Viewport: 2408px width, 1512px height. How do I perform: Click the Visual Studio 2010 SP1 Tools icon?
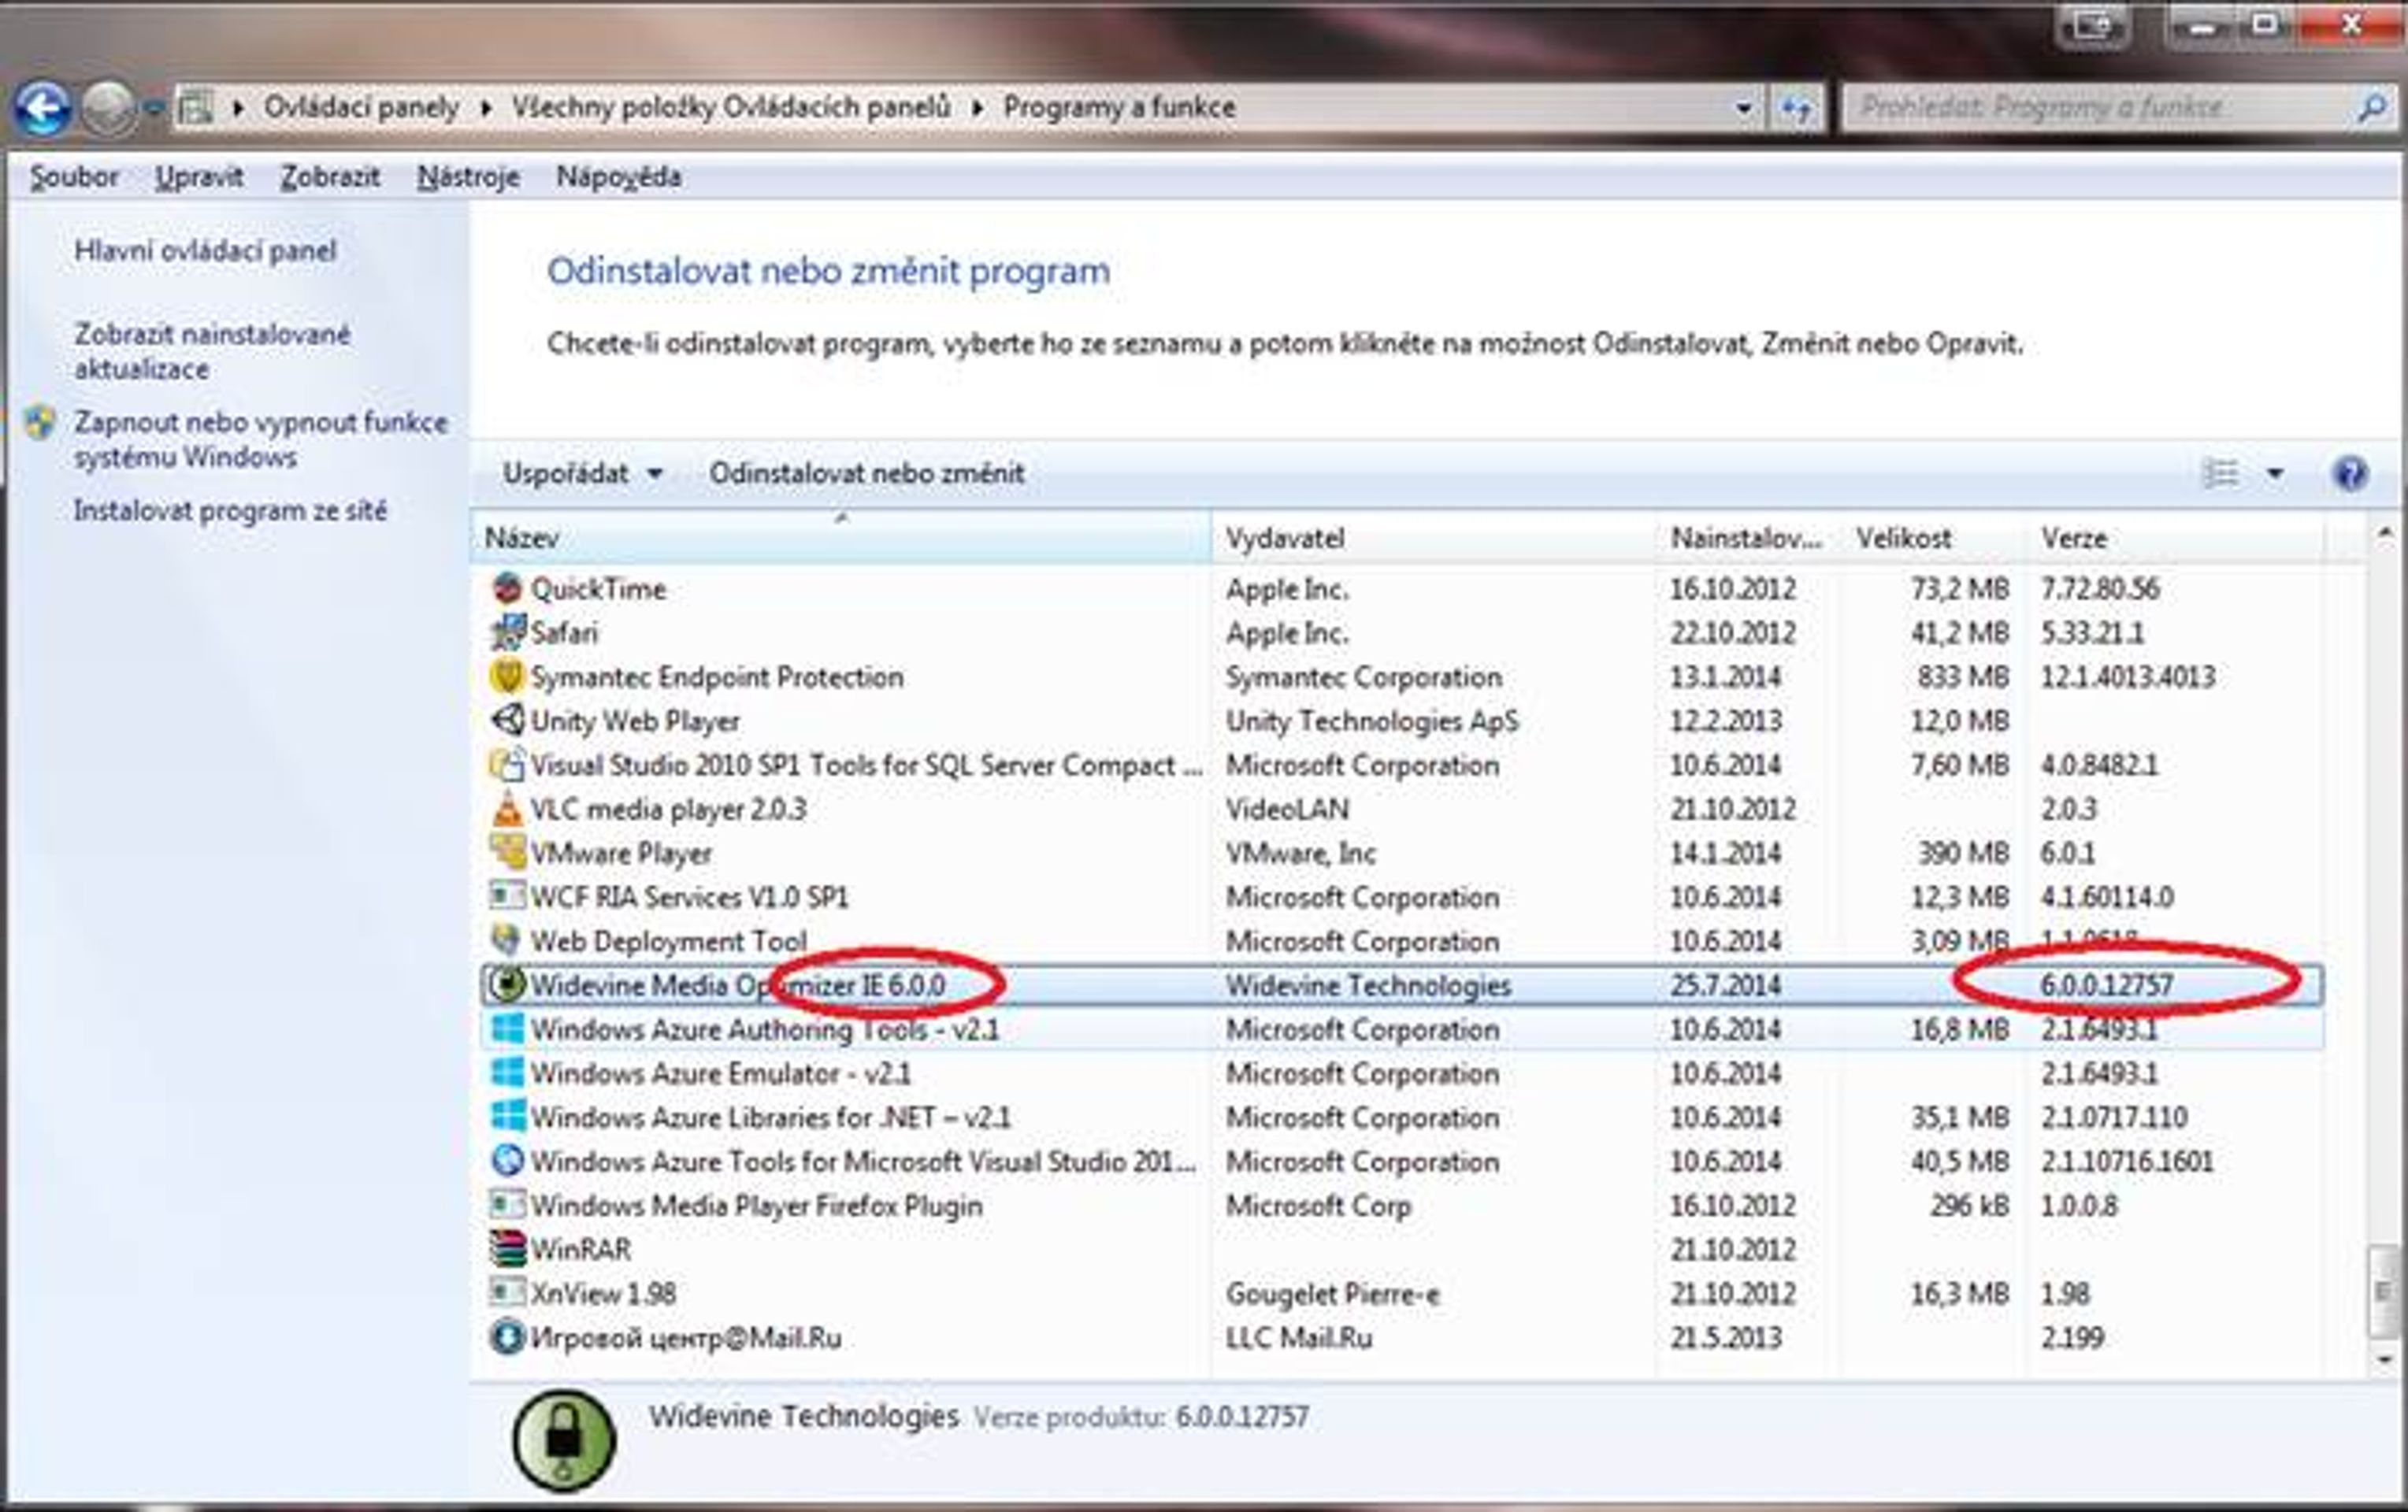[507, 764]
